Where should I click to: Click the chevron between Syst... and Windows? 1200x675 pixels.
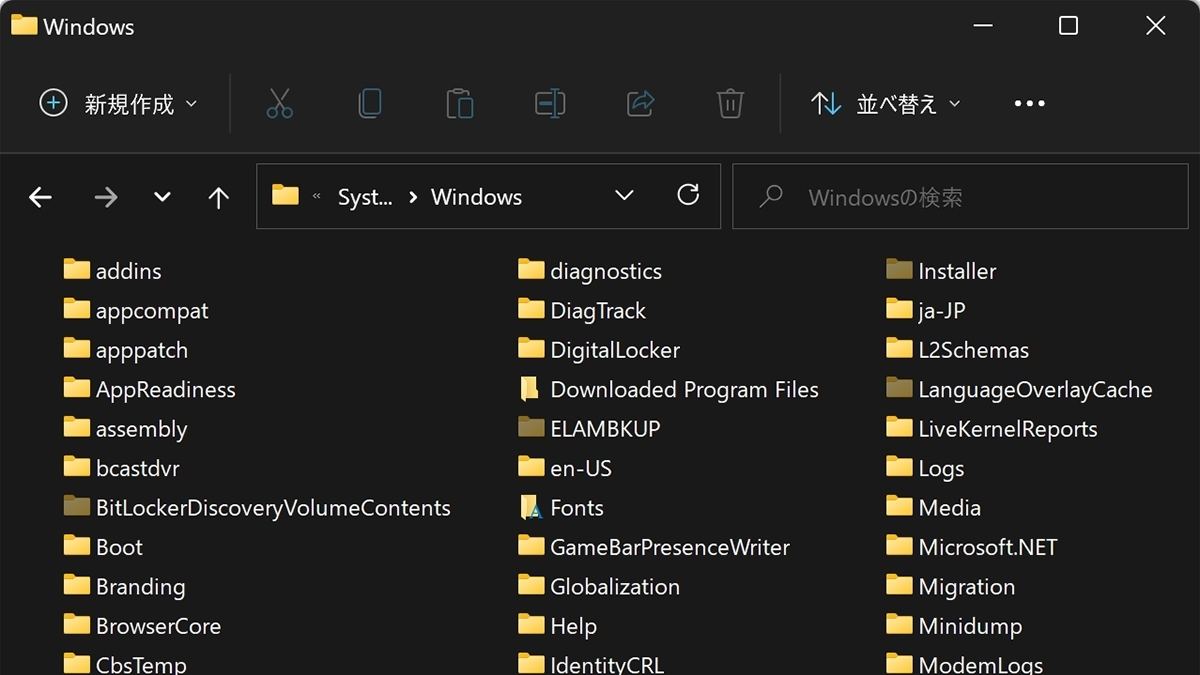[413, 197]
